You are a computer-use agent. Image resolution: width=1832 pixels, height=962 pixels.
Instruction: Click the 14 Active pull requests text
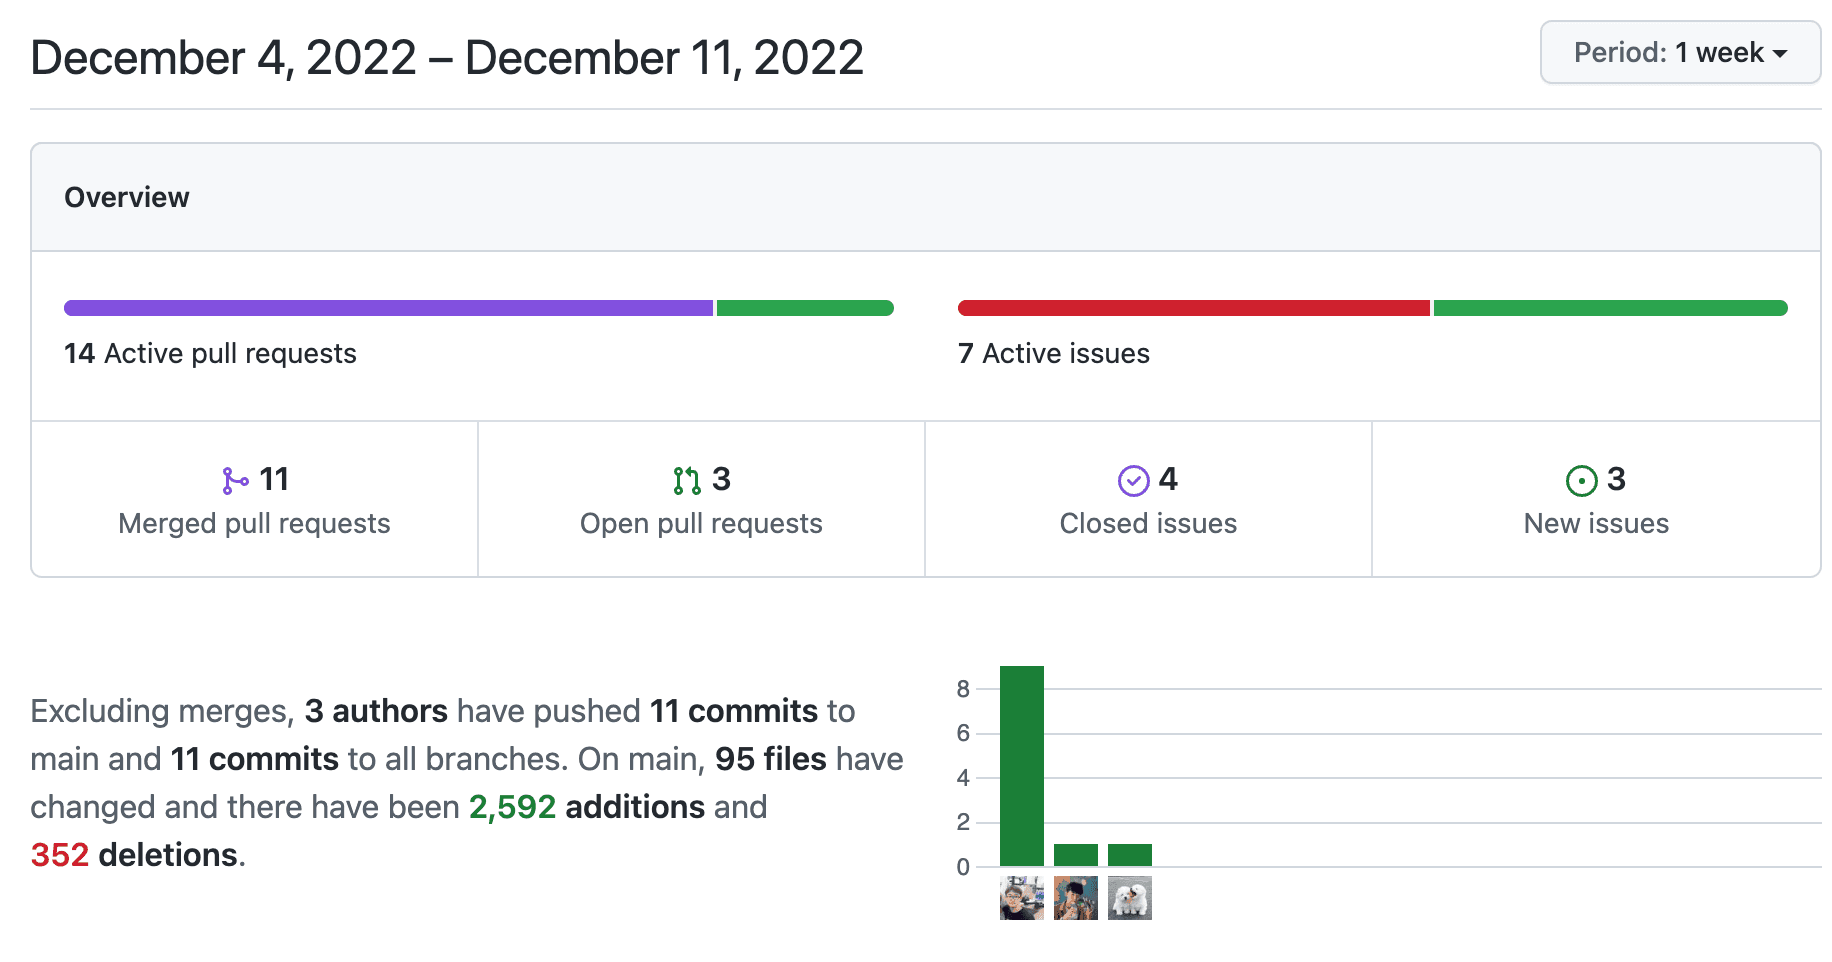210,354
